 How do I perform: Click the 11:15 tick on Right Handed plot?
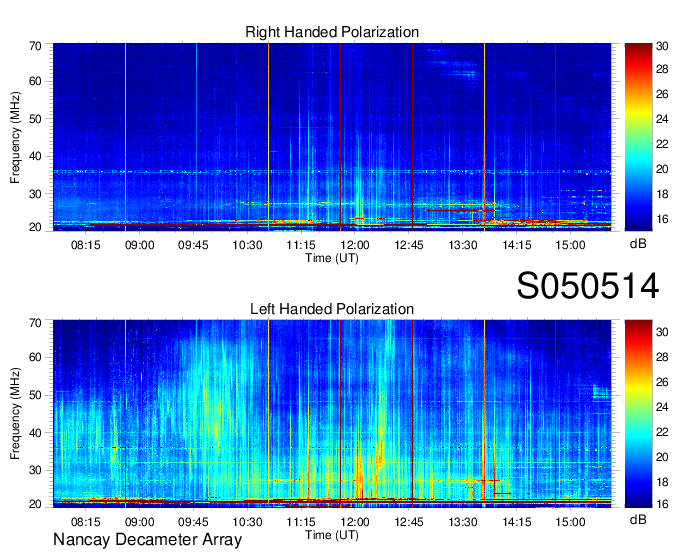click(301, 245)
